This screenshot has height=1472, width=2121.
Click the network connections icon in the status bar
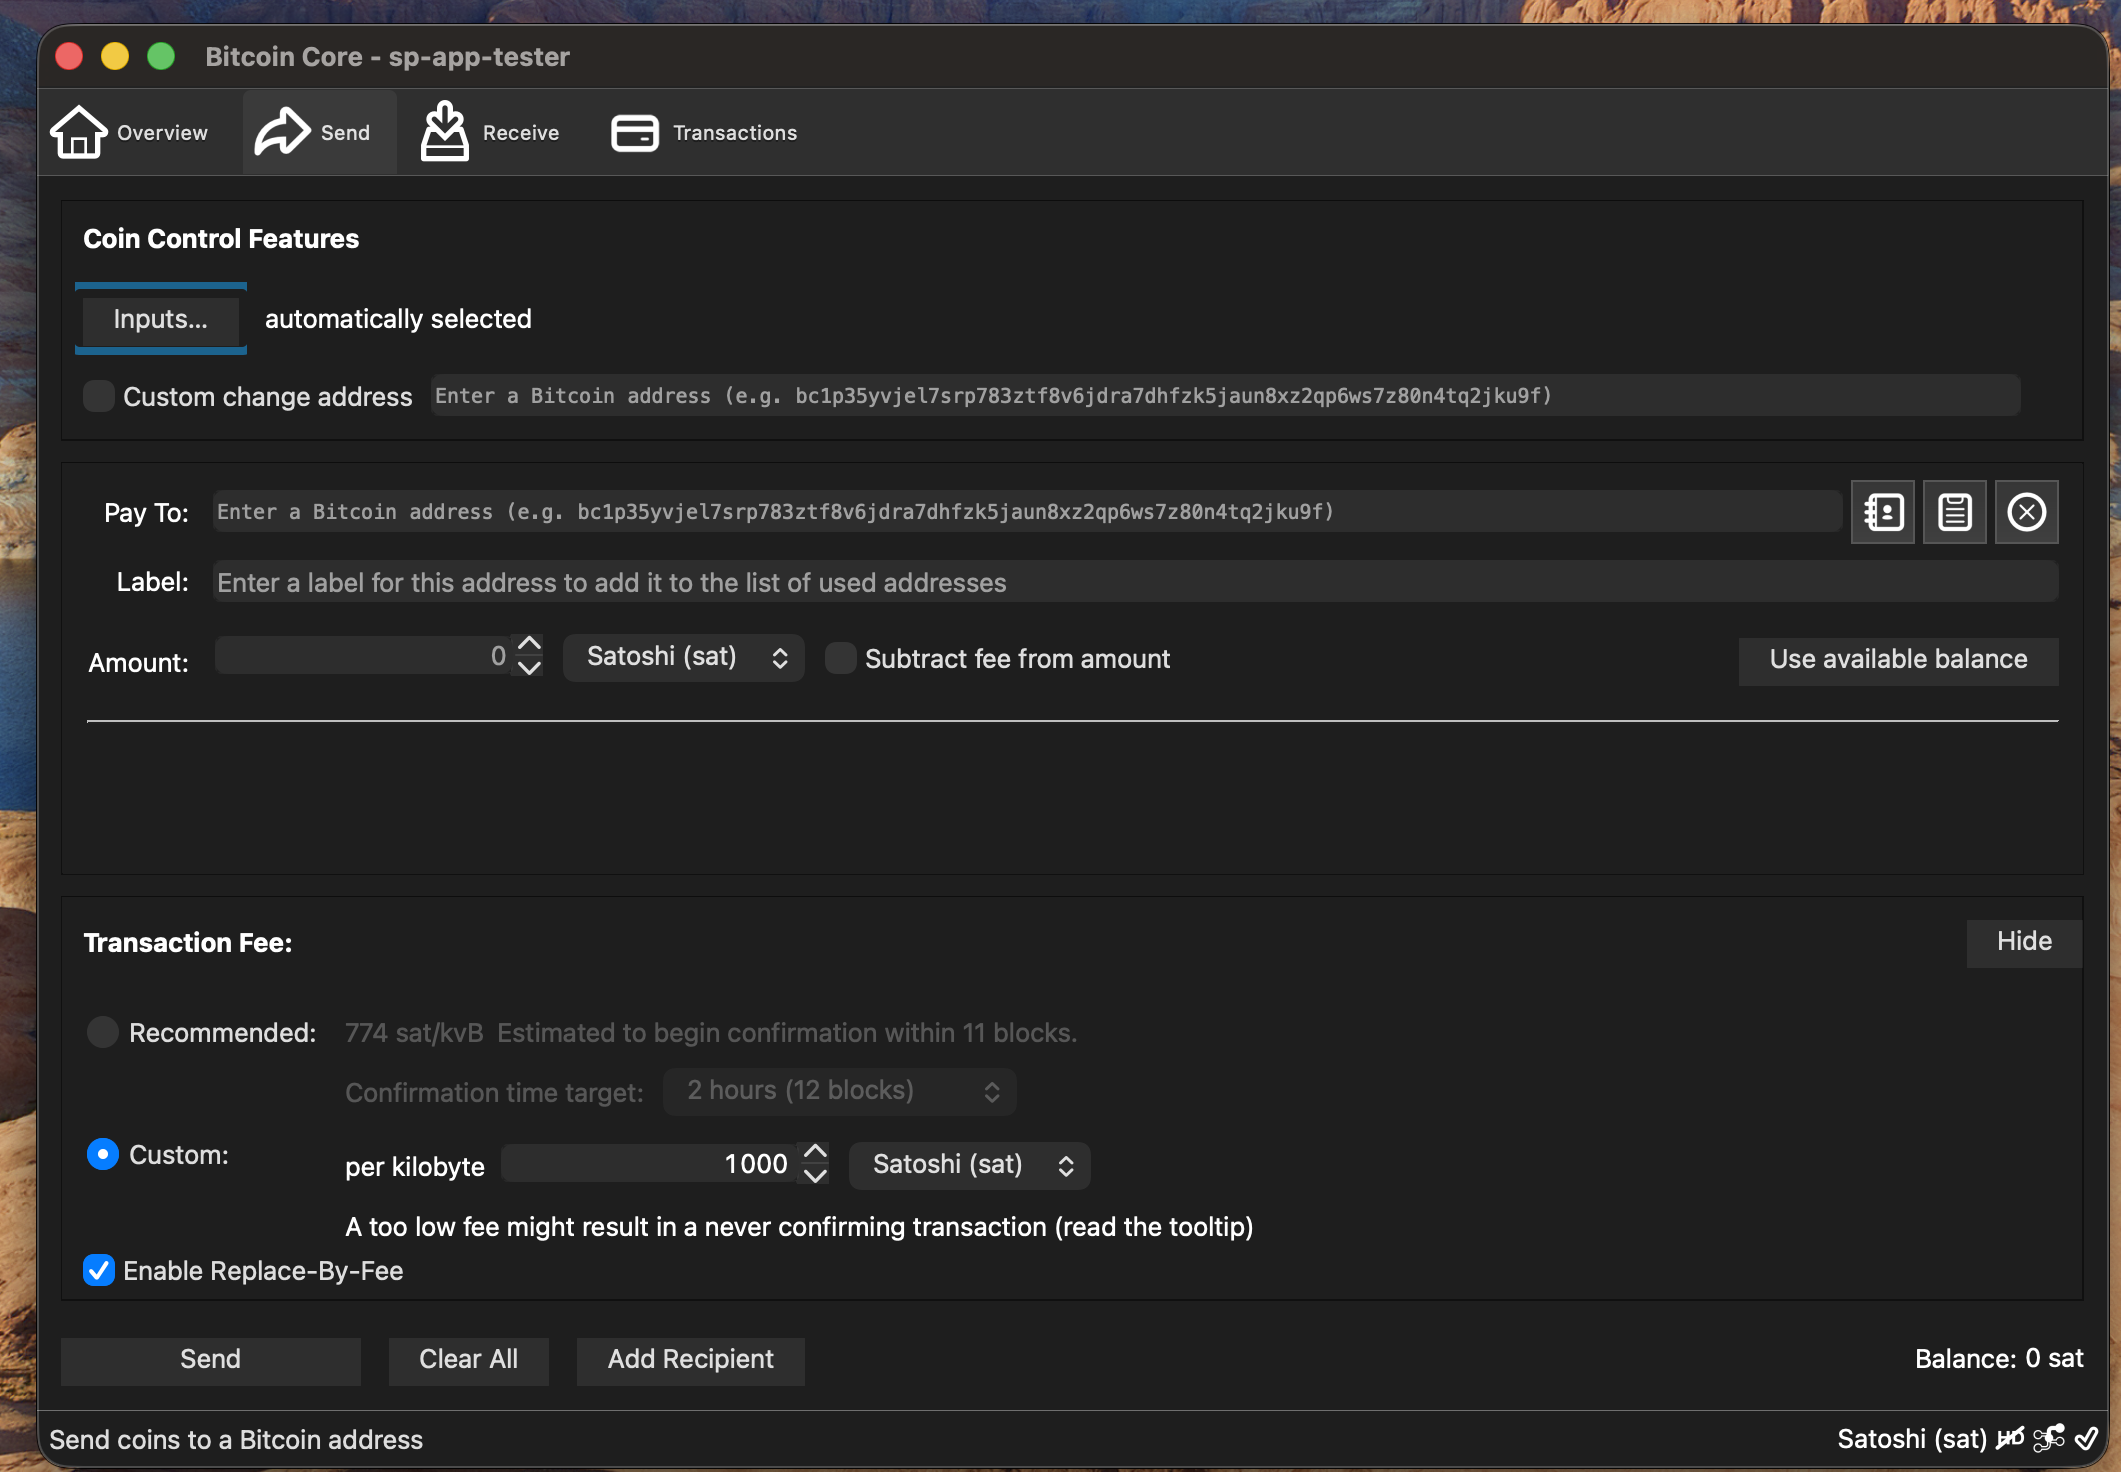click(x=2049, y=1439)
